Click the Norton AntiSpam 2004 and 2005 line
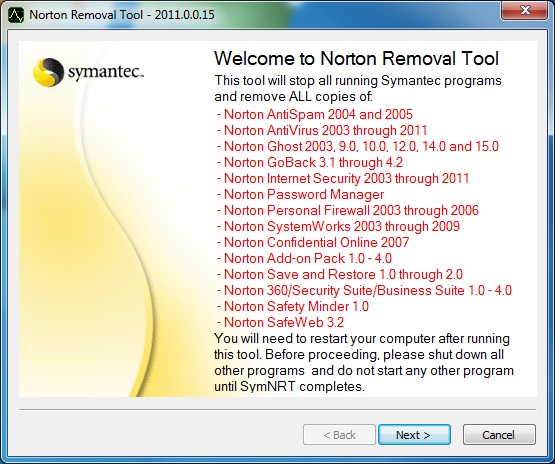Screen dimensions: 555x464 pyautogui.click(x=315, y=114)
